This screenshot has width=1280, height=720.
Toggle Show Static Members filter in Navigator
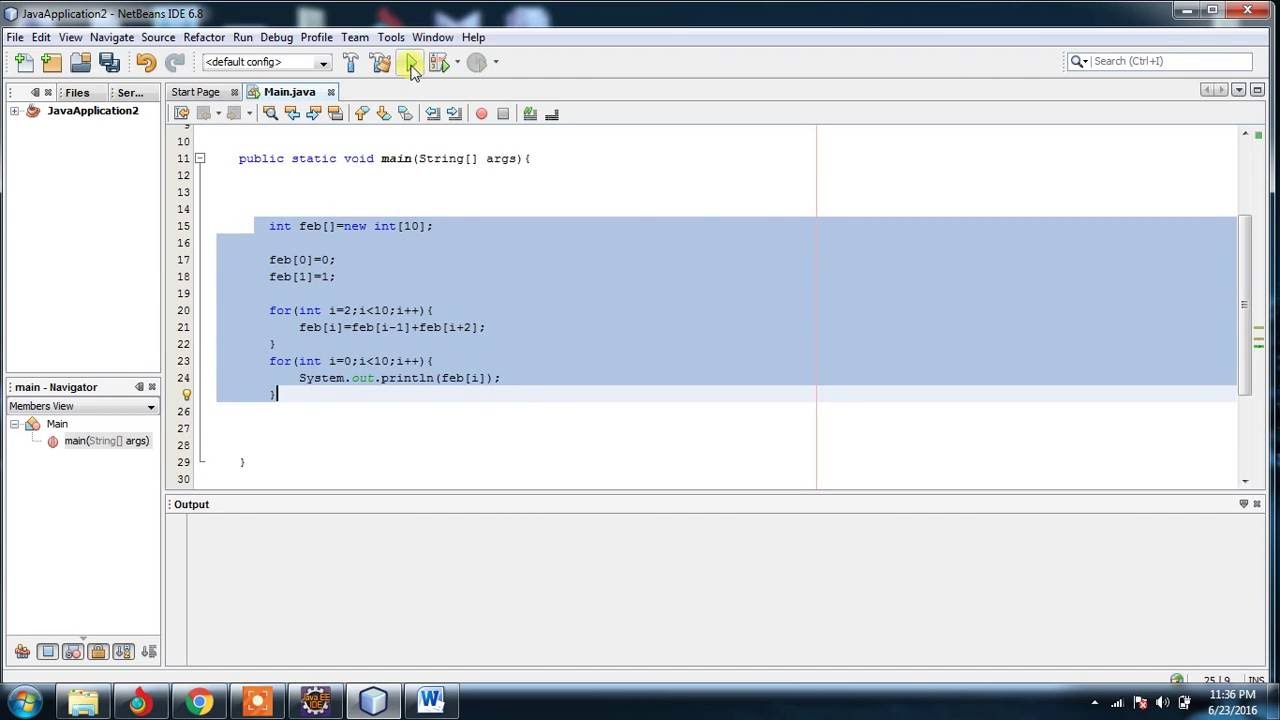pos(73,652)
